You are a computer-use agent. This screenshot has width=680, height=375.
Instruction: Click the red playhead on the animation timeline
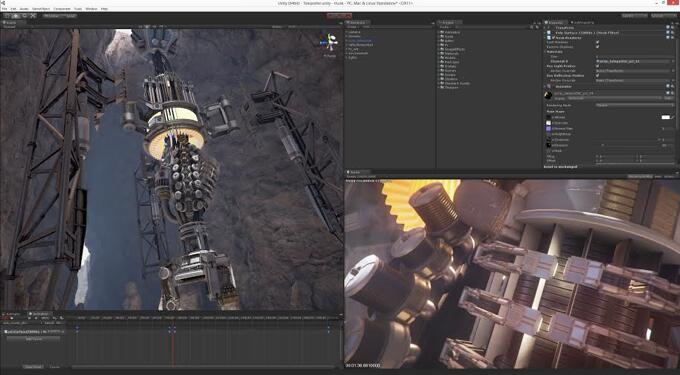(x=173, y=342)
